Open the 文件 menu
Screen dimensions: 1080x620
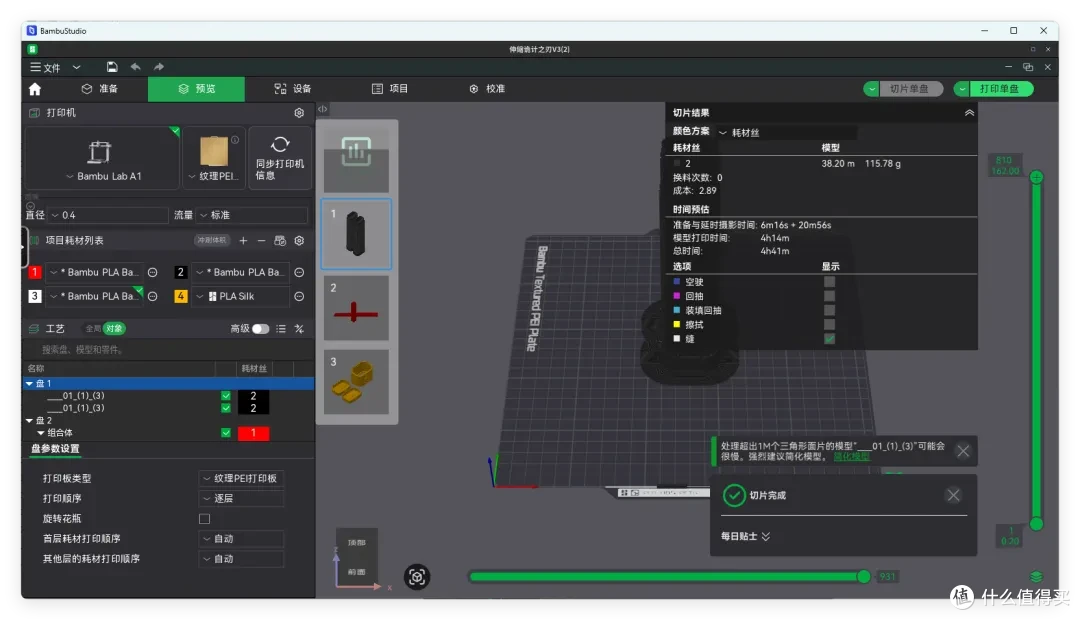pyautogui.click(x=45, y=68)
